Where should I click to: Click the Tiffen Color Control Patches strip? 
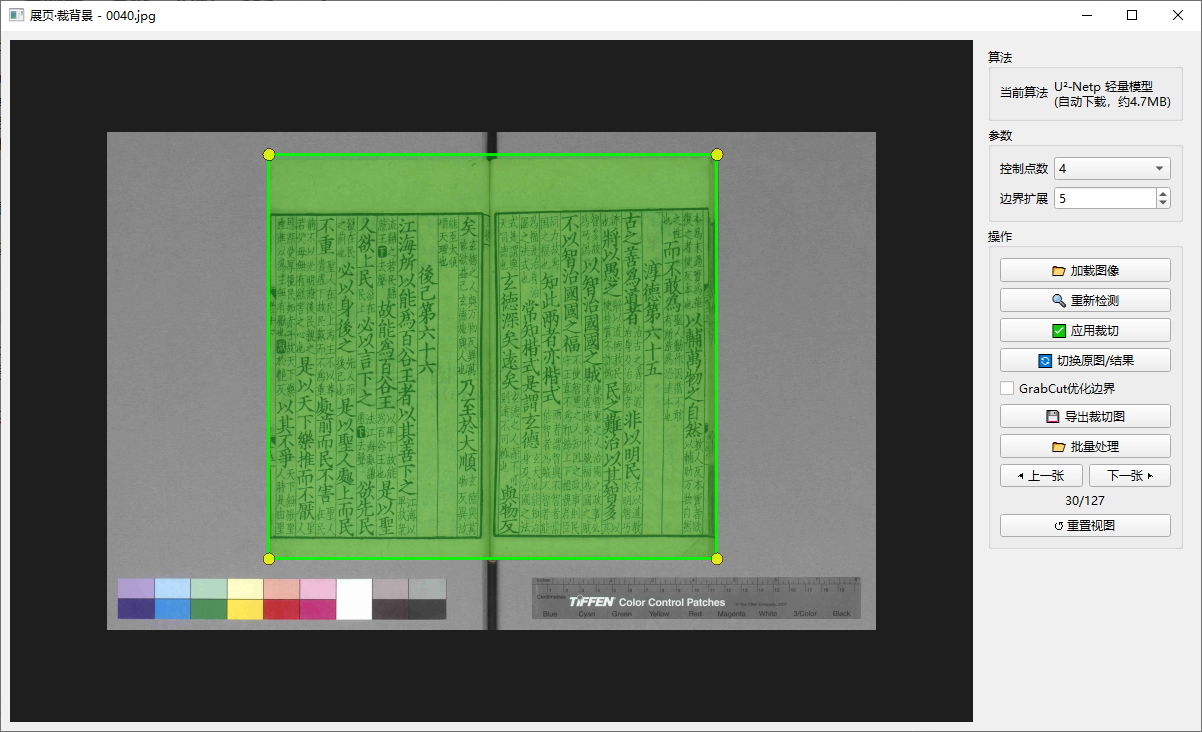(696, 598)
